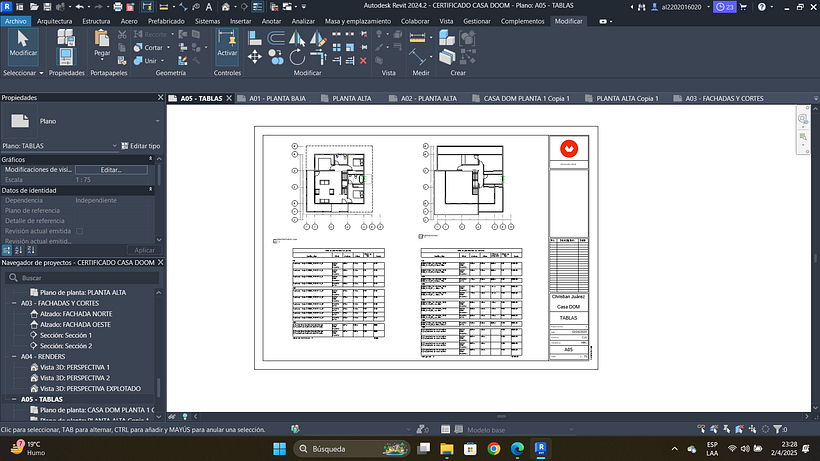Open the Plano type selector dropdown
The image size is (820, 461).
157,121
